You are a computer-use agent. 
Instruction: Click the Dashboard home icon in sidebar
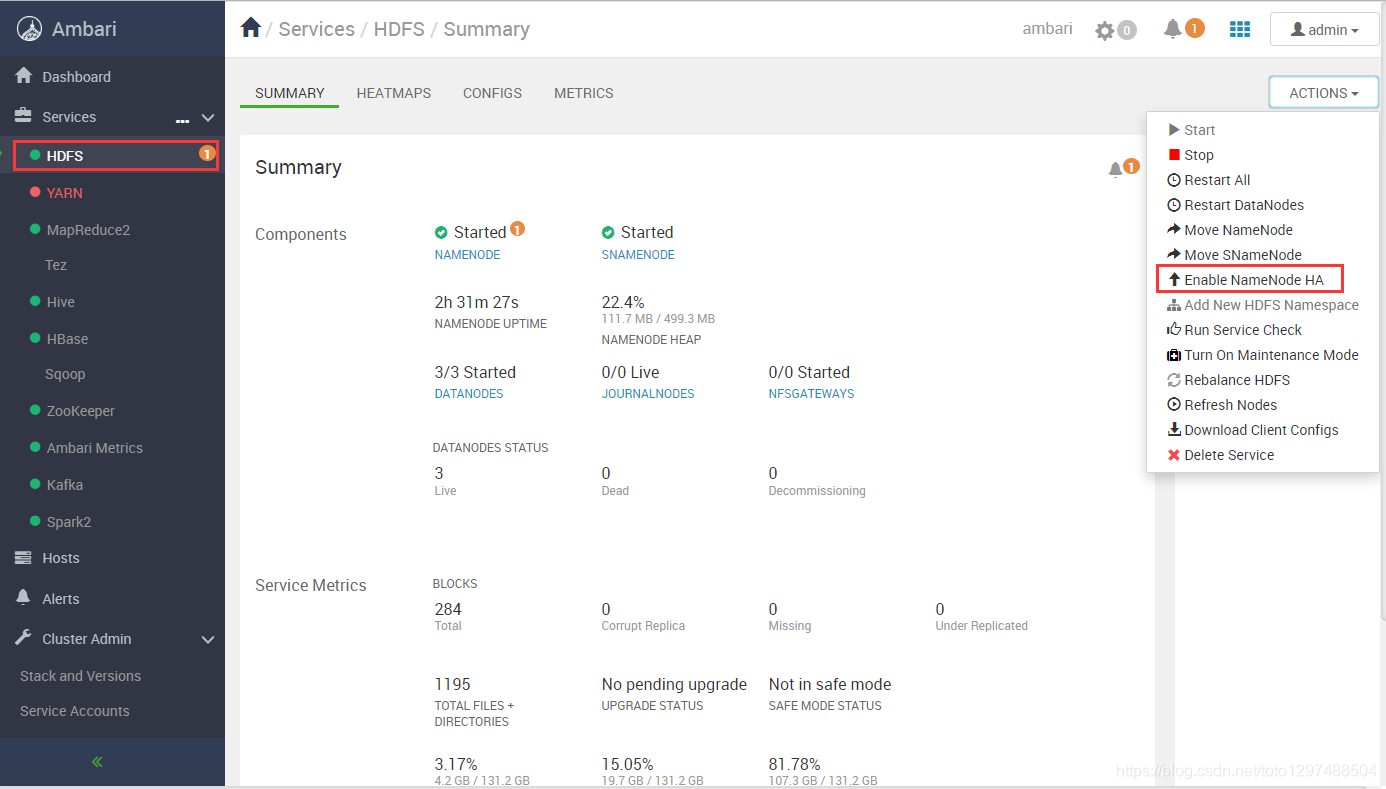point(23,76)
